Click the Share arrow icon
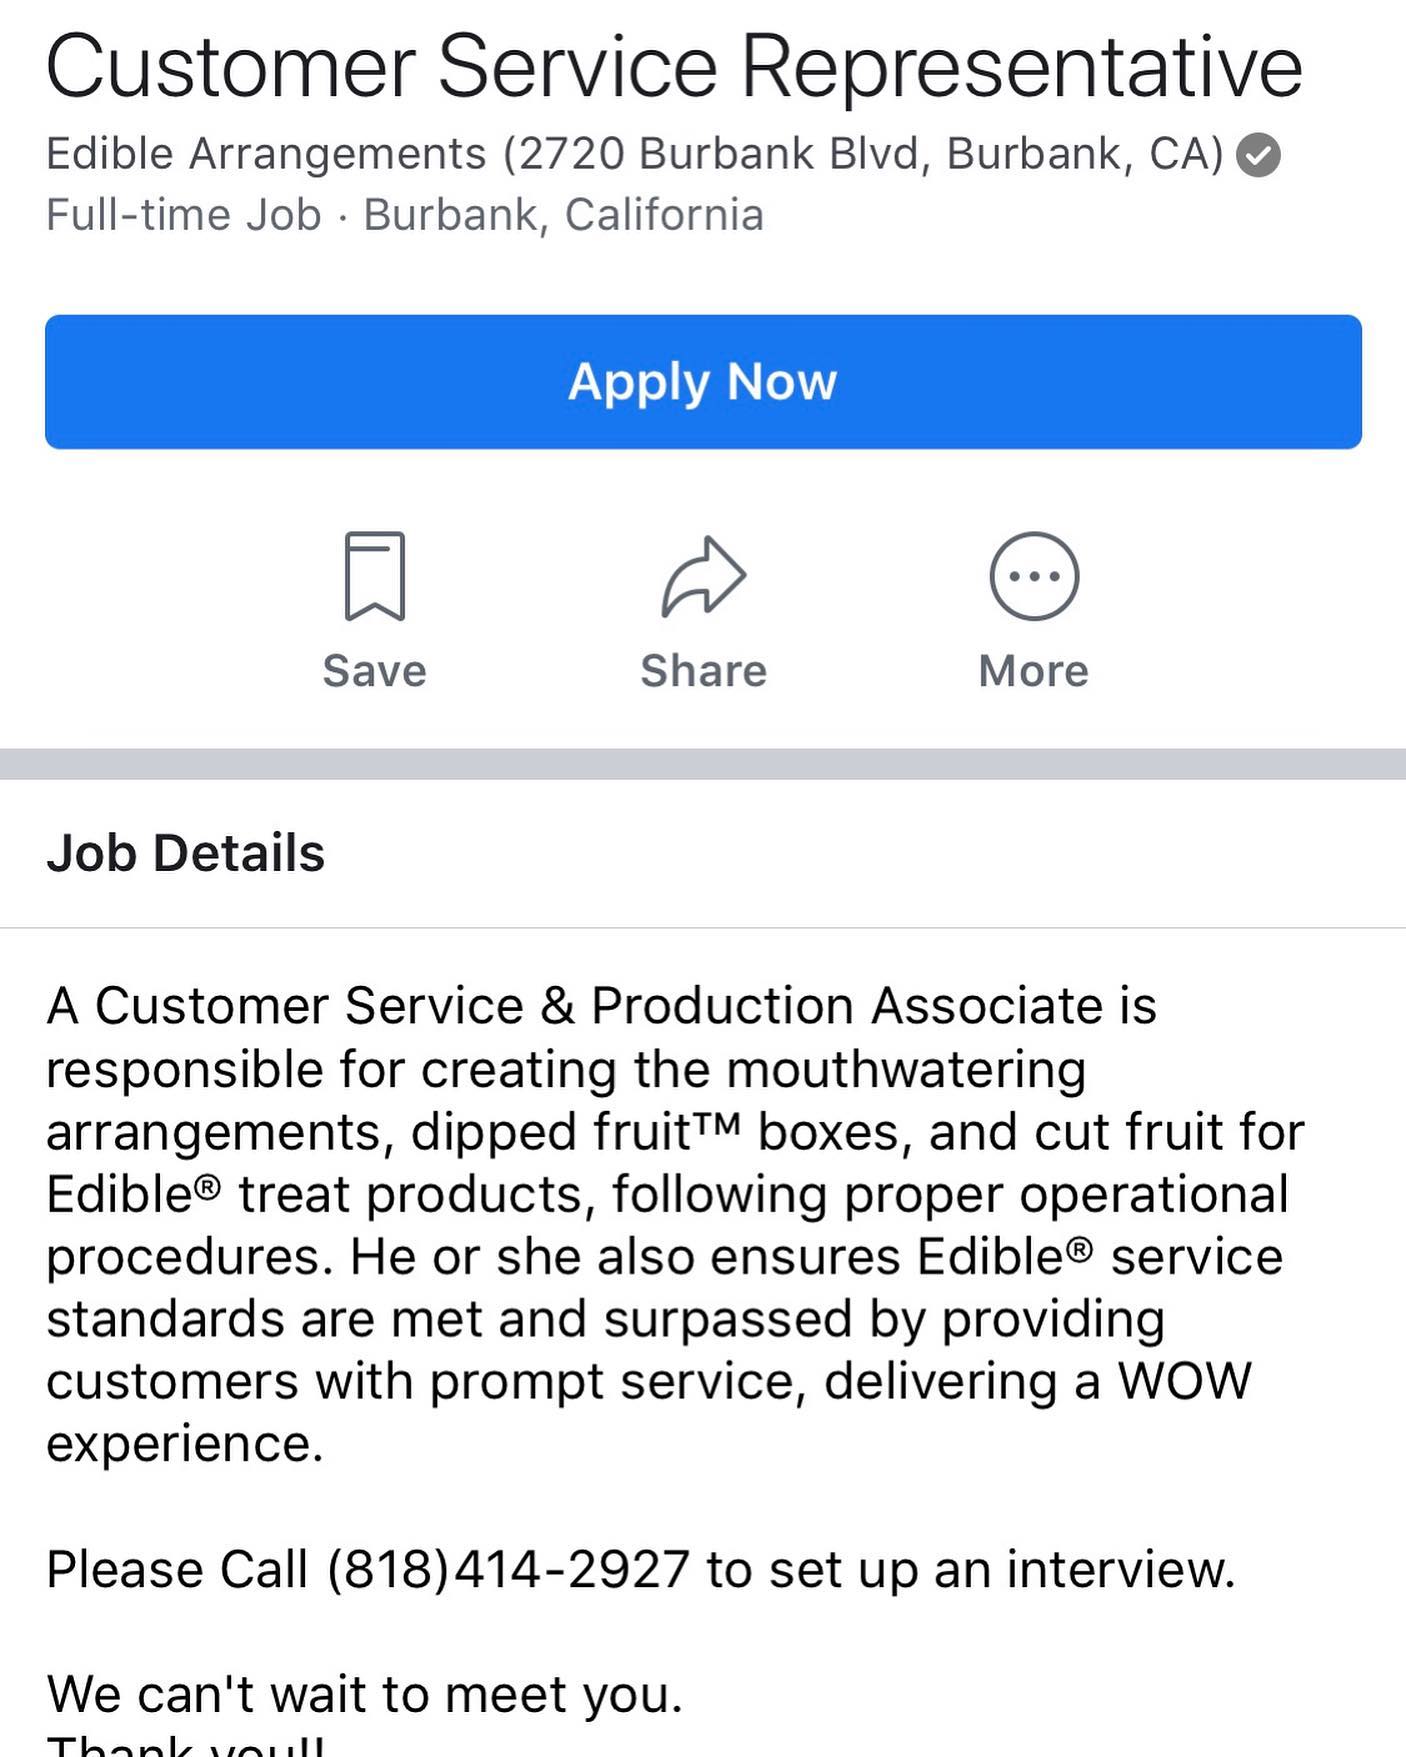This screenshot has width=1406, height=1757. [703, 576]
